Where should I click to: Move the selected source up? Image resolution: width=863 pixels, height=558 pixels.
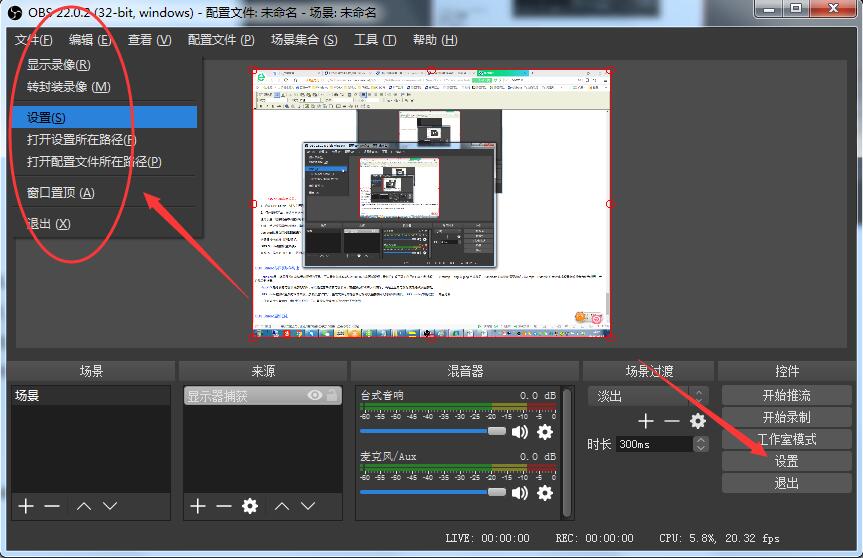pyautogui.click(x=284, y=506)
